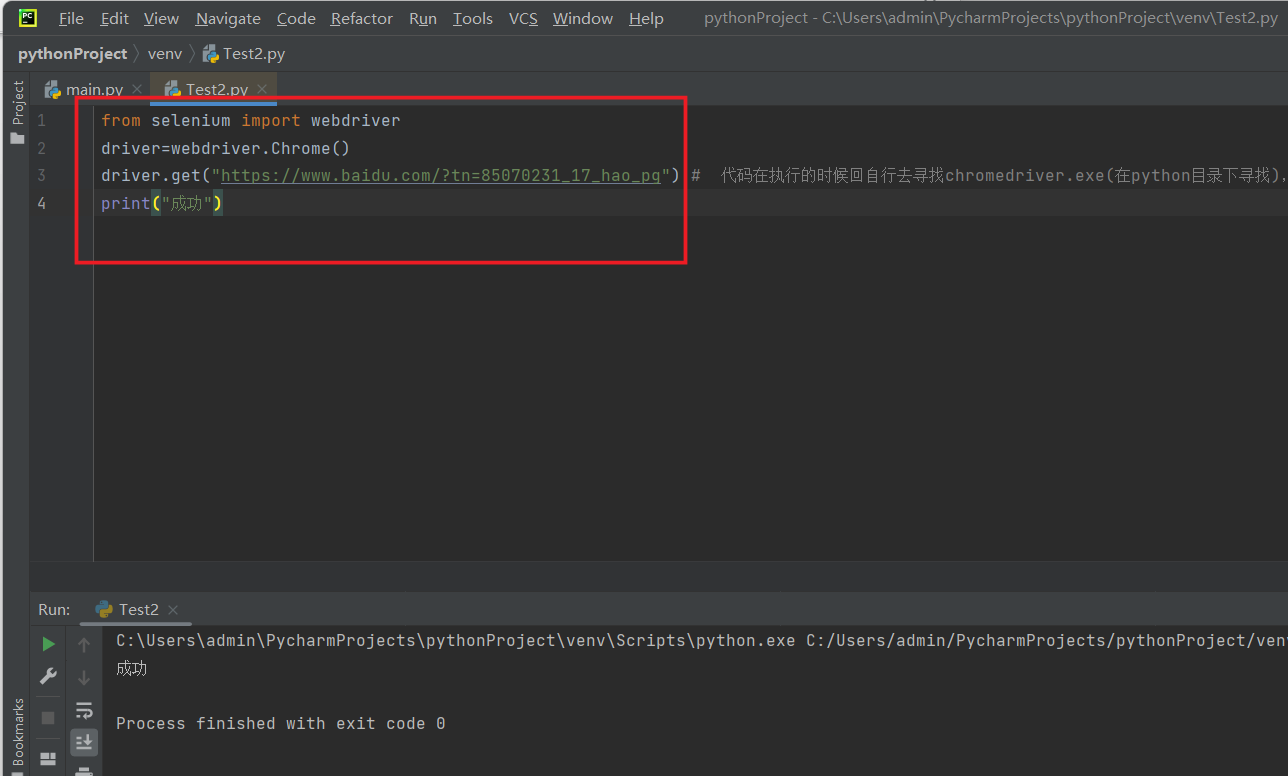Click the Python file icon in breadcrumb
The height and width of the screenshot is (776, 1288).
(x=210, y=54)
